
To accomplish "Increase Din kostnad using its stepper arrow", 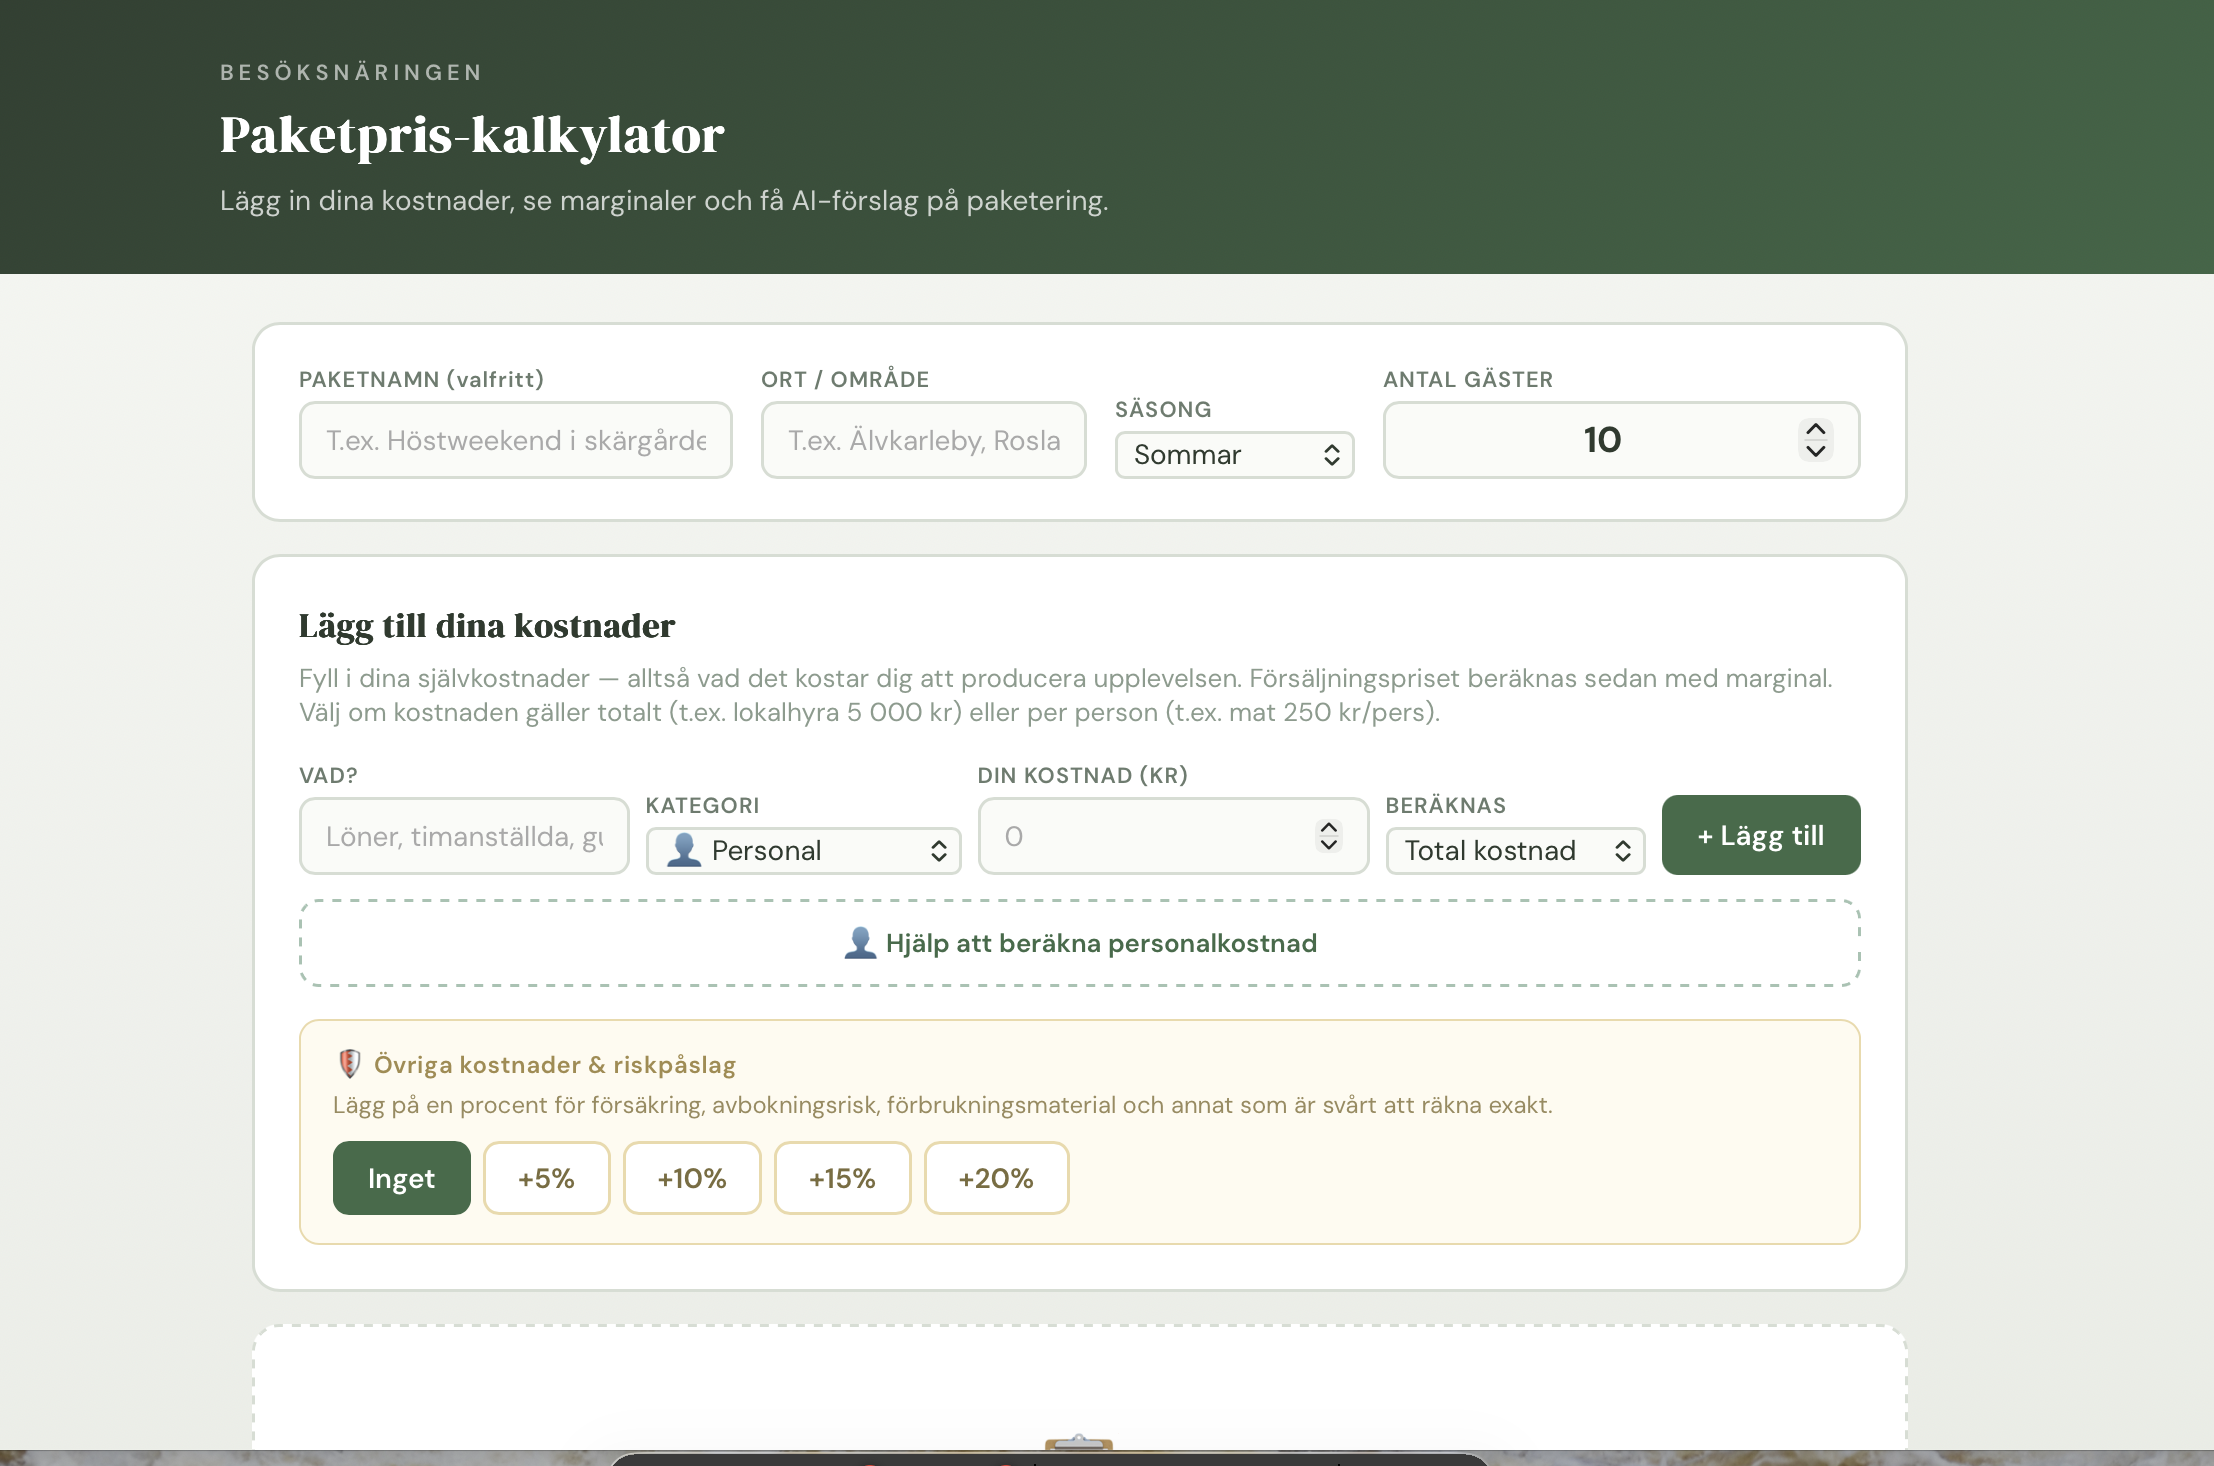I will point(1329,826).
